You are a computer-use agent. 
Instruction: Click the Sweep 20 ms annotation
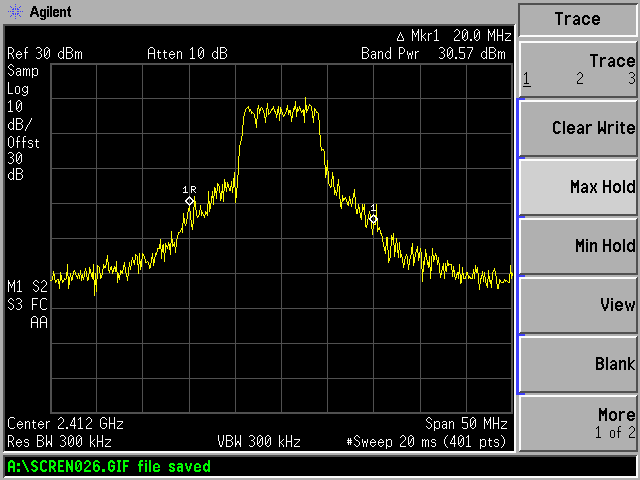tap(427, 441)
